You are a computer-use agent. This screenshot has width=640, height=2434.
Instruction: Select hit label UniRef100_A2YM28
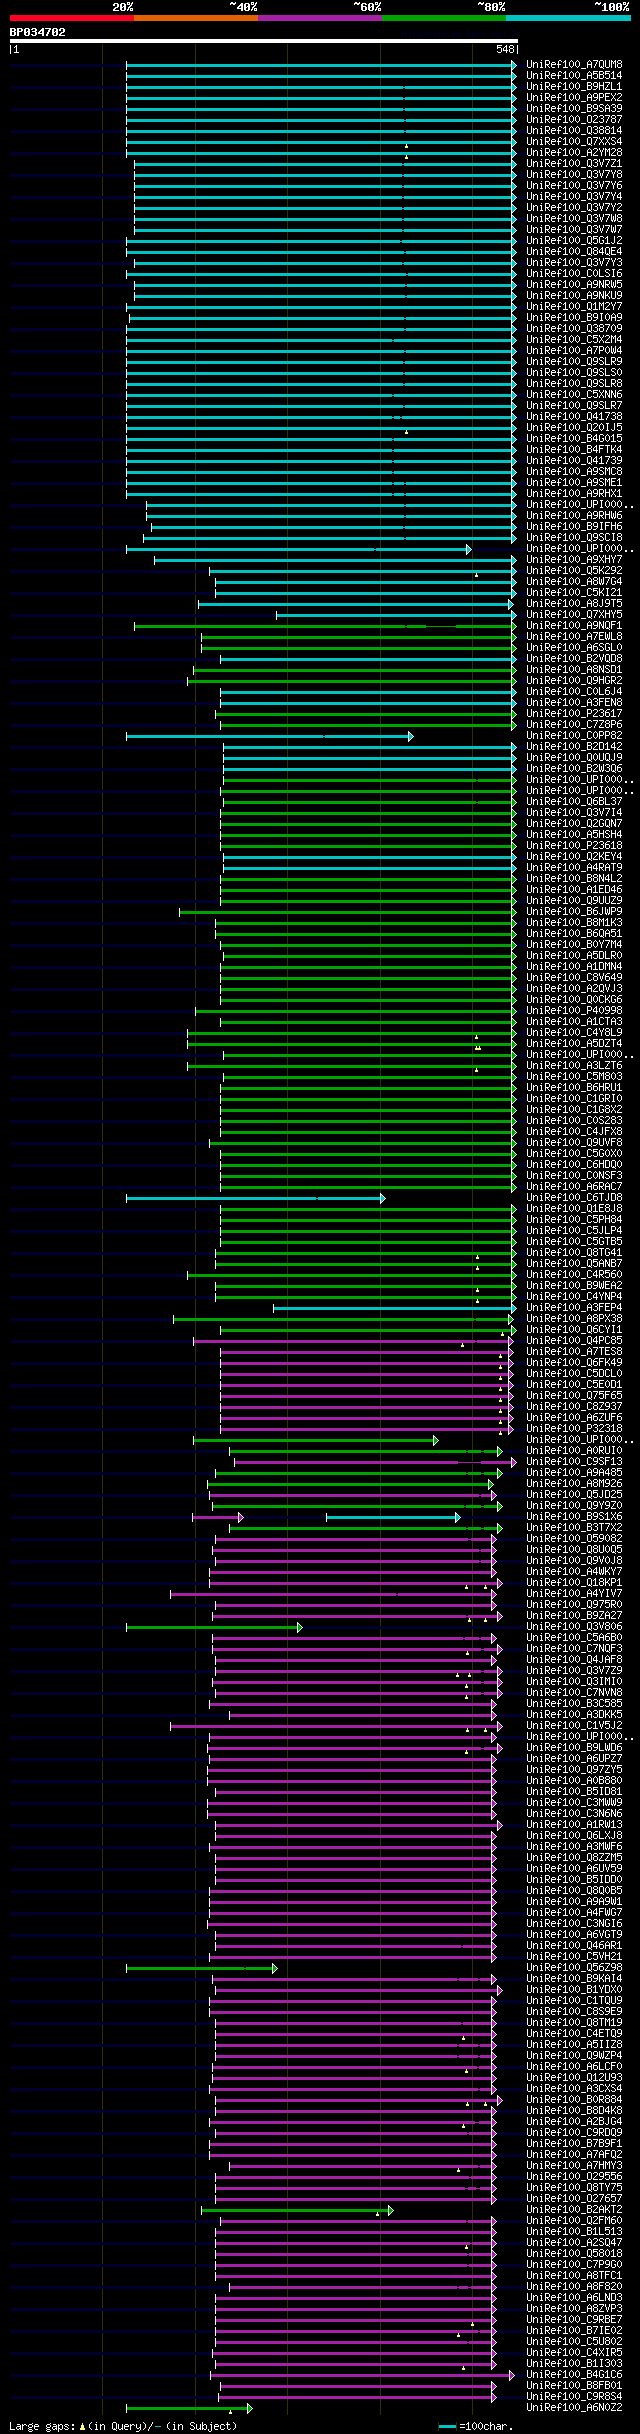574,153
